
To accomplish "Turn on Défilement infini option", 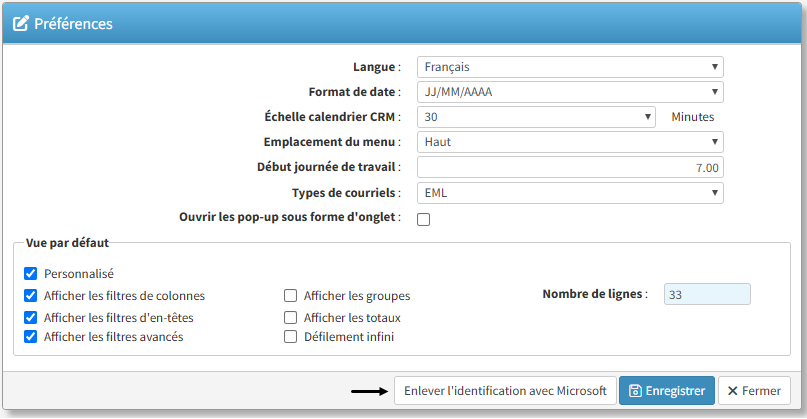I will tap(291, 337).
